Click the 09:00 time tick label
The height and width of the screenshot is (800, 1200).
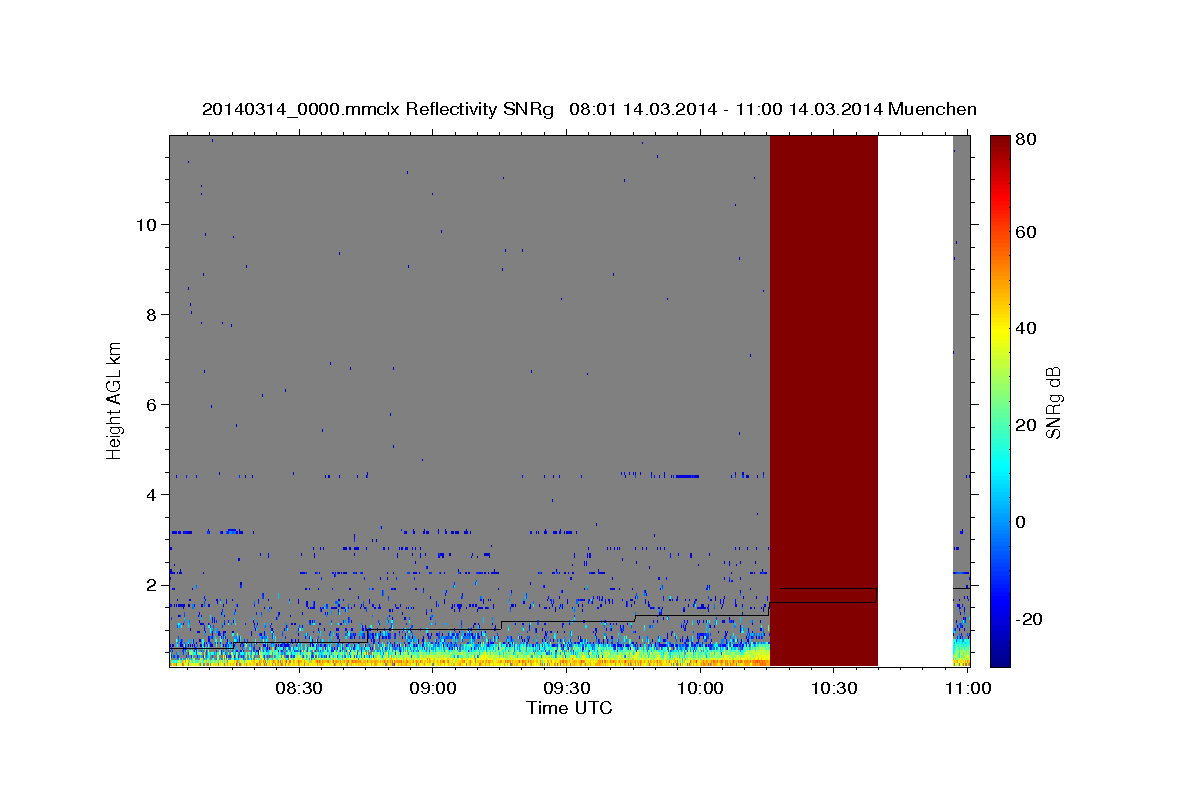click(433, 689)
